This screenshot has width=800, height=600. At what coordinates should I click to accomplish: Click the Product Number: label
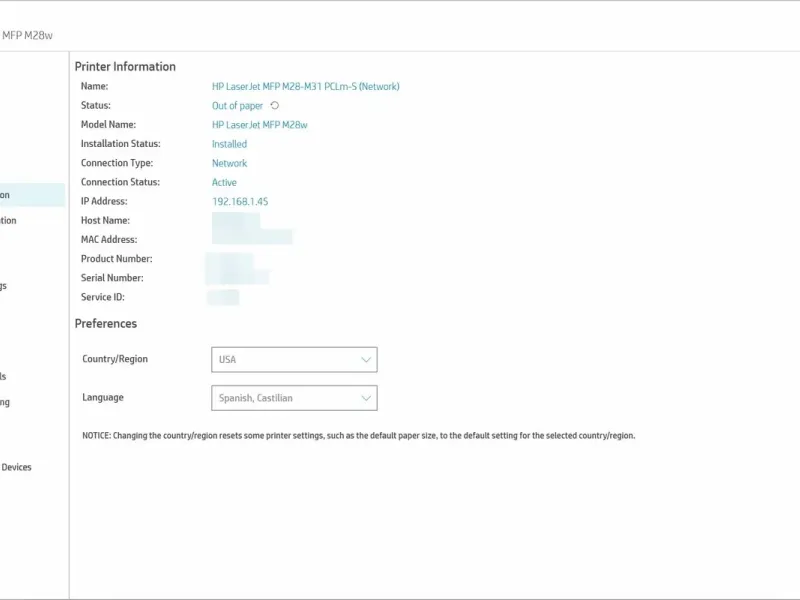point(116,259)
